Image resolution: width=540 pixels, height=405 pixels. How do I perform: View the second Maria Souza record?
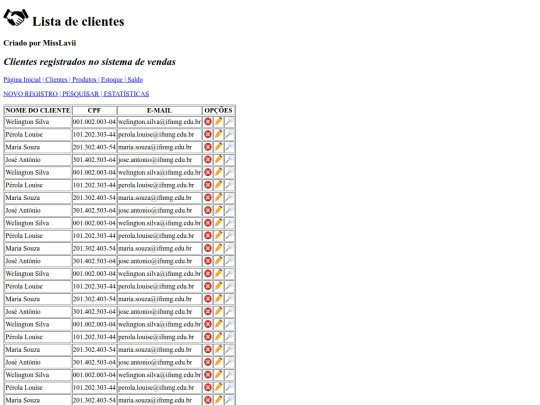229,198
